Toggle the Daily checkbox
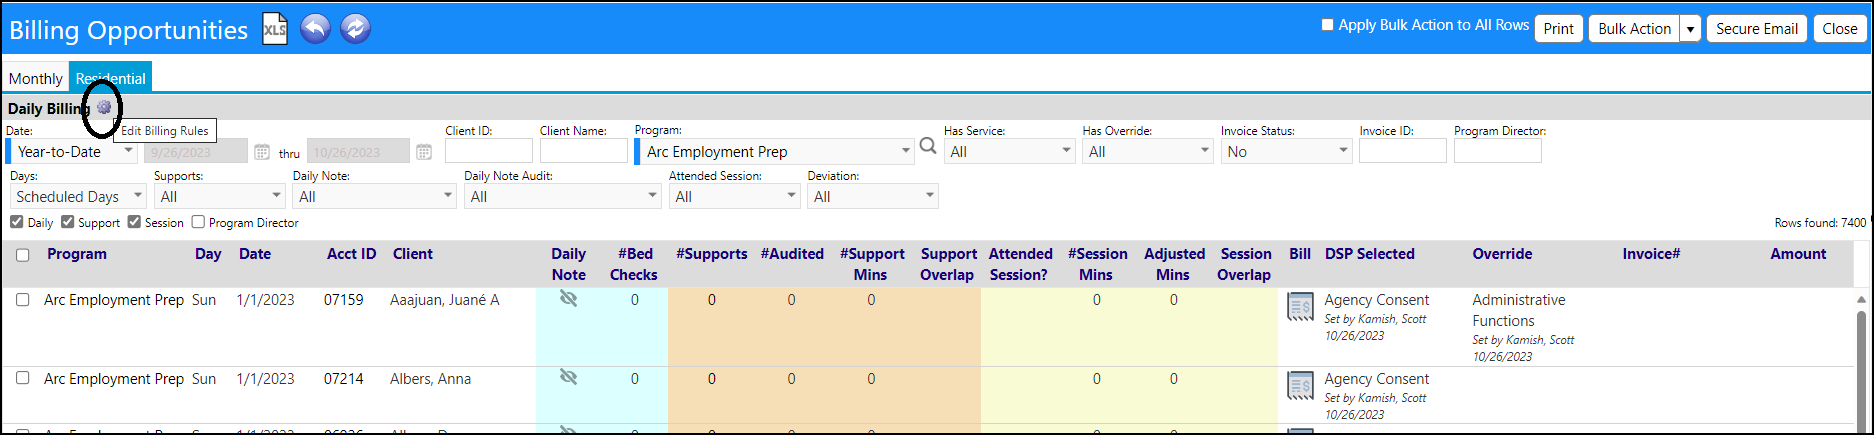The height and width of the screenshot is (435, 1874). [x=16, y=222]
